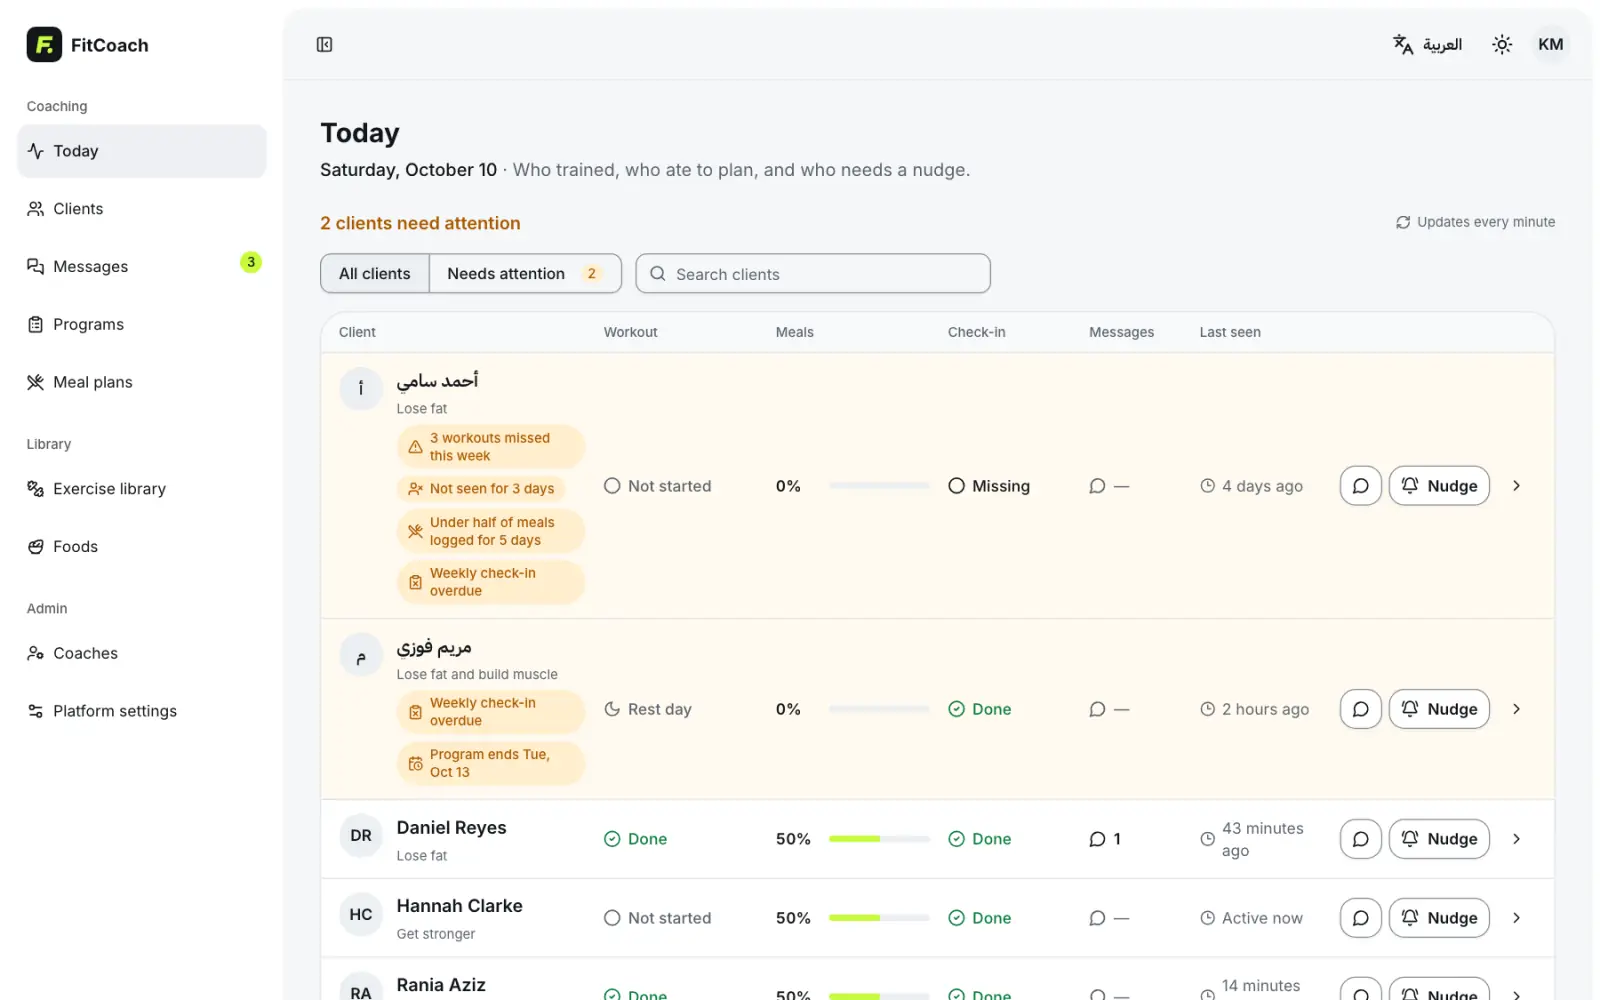This screenshot has height=1000, width=1600.
Task: Expand Daniel Reyes row chevron
Action: pos(1516,839)
